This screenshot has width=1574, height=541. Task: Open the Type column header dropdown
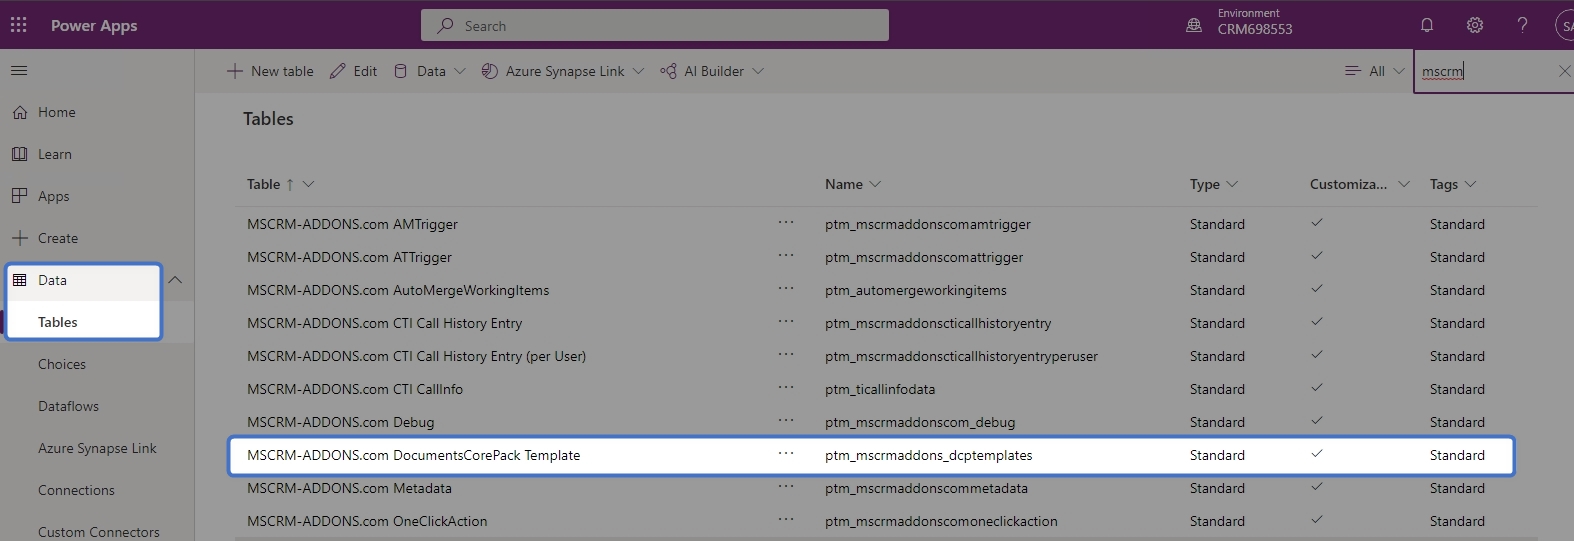pos(1214,184)
